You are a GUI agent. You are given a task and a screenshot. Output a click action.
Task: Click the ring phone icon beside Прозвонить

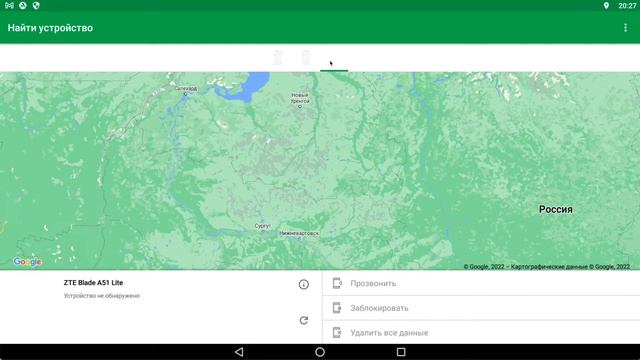point(337,283)
